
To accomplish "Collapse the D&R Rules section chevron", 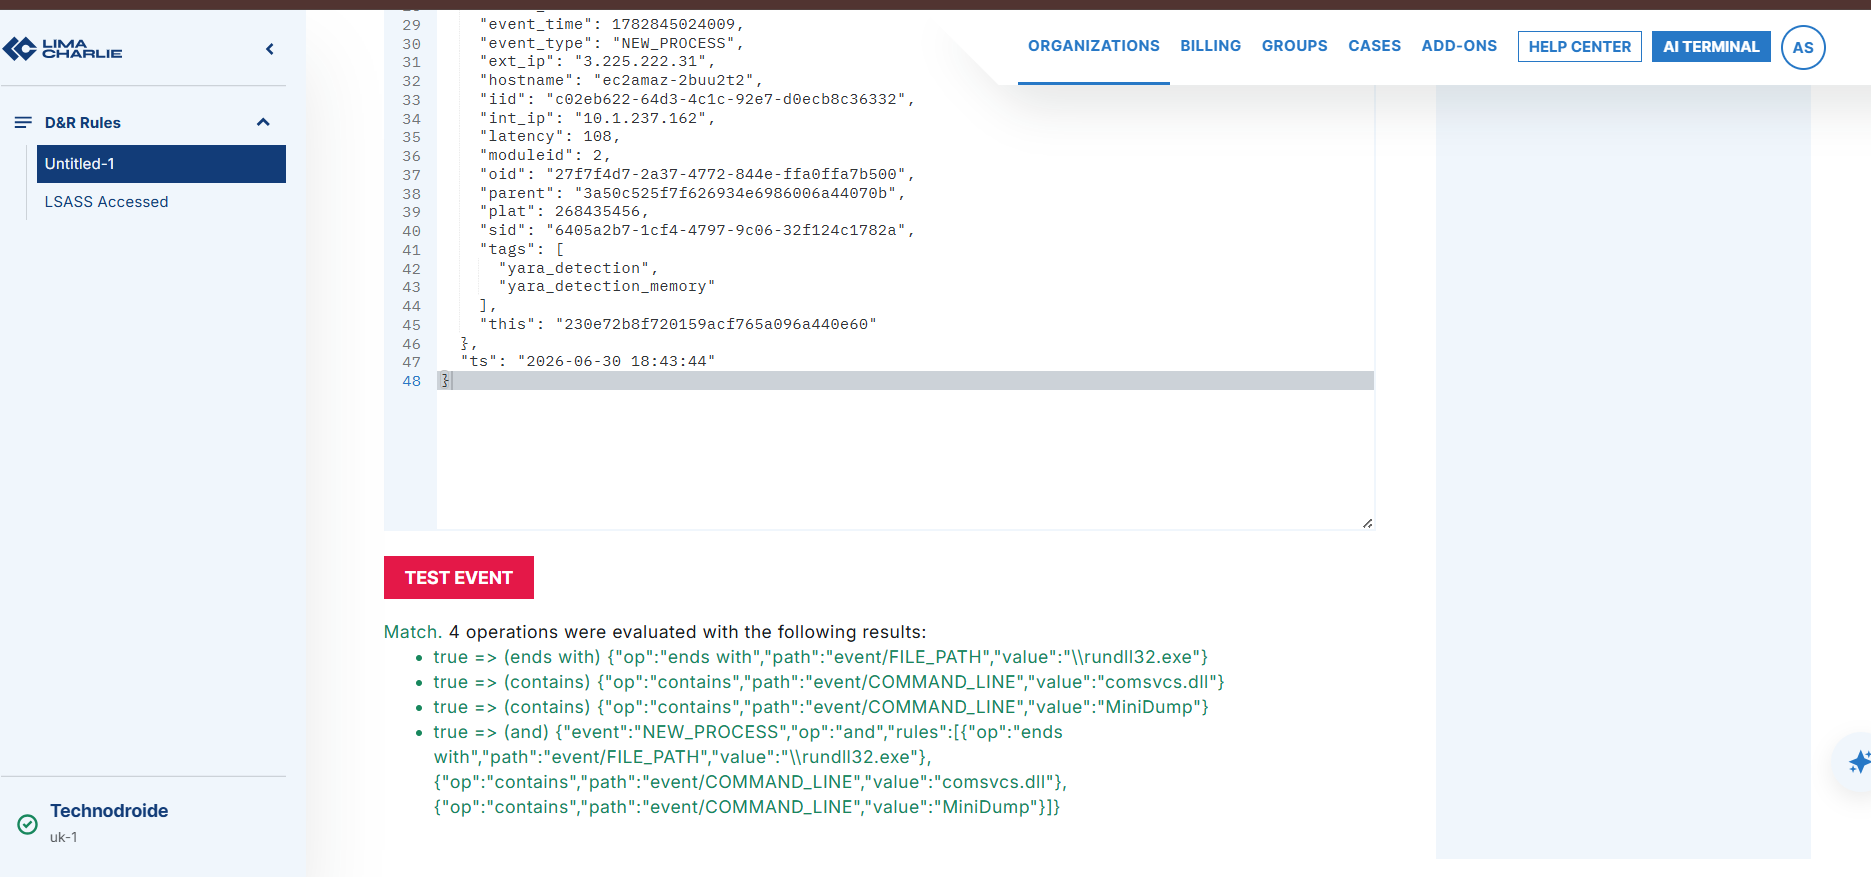I will 263,122.
